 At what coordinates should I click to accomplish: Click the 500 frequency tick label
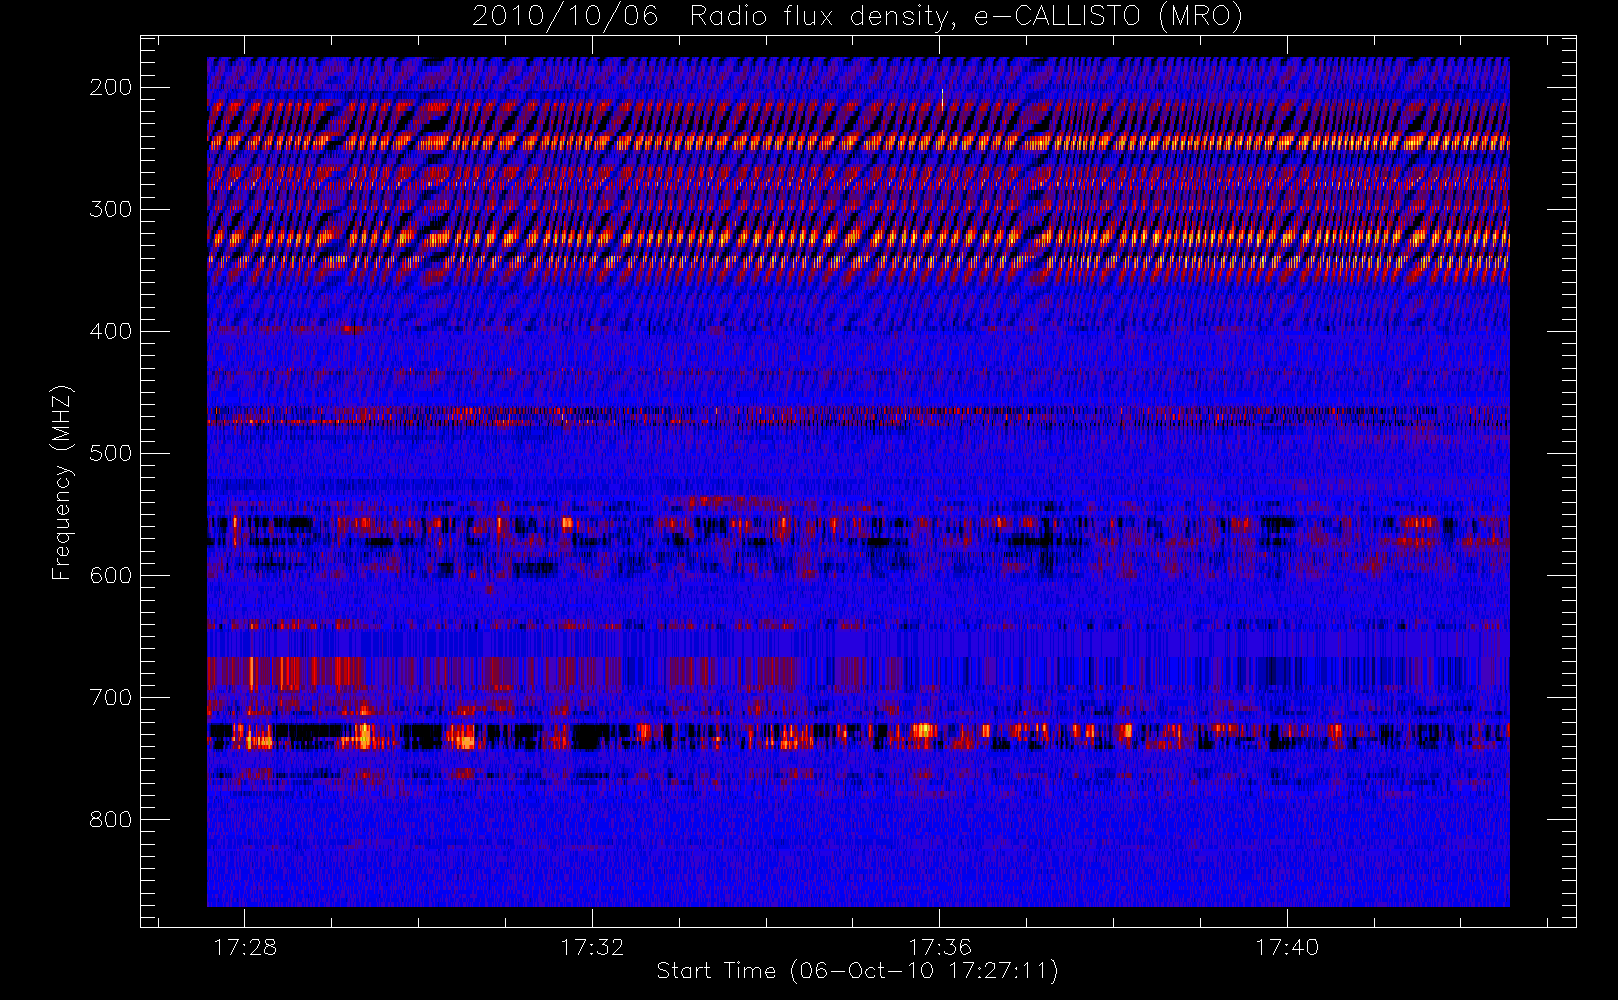pos(111,453)
